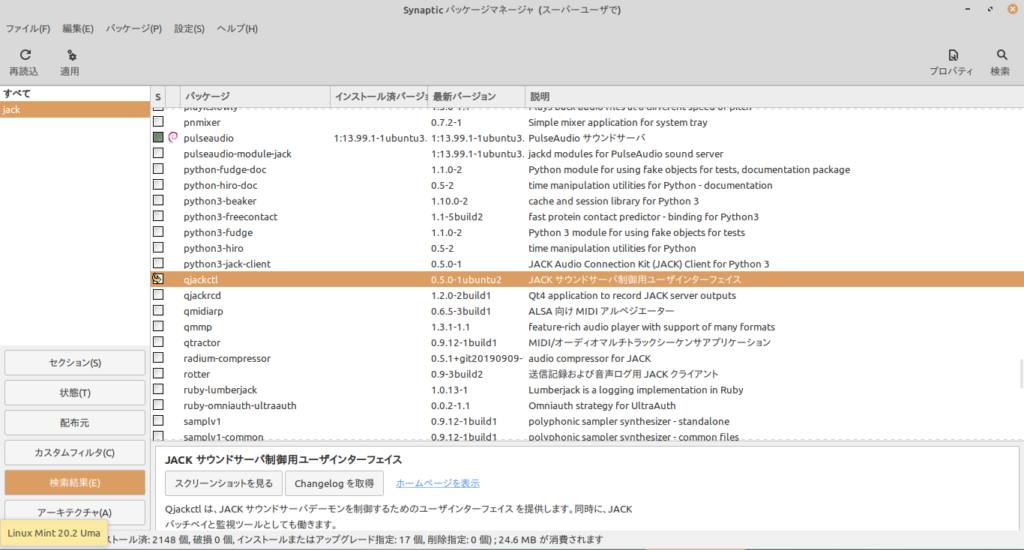Image resolution: width=1024 pixels, height=550 pixels.
Task: Click Changelog を取得 button
Action: (334, 483)
